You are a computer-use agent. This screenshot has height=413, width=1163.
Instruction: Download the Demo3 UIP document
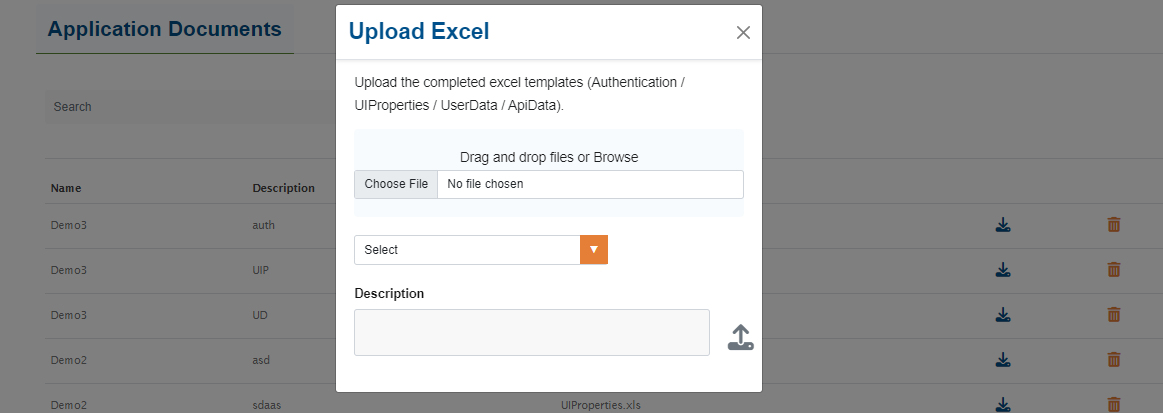(x=1003, y=270)
